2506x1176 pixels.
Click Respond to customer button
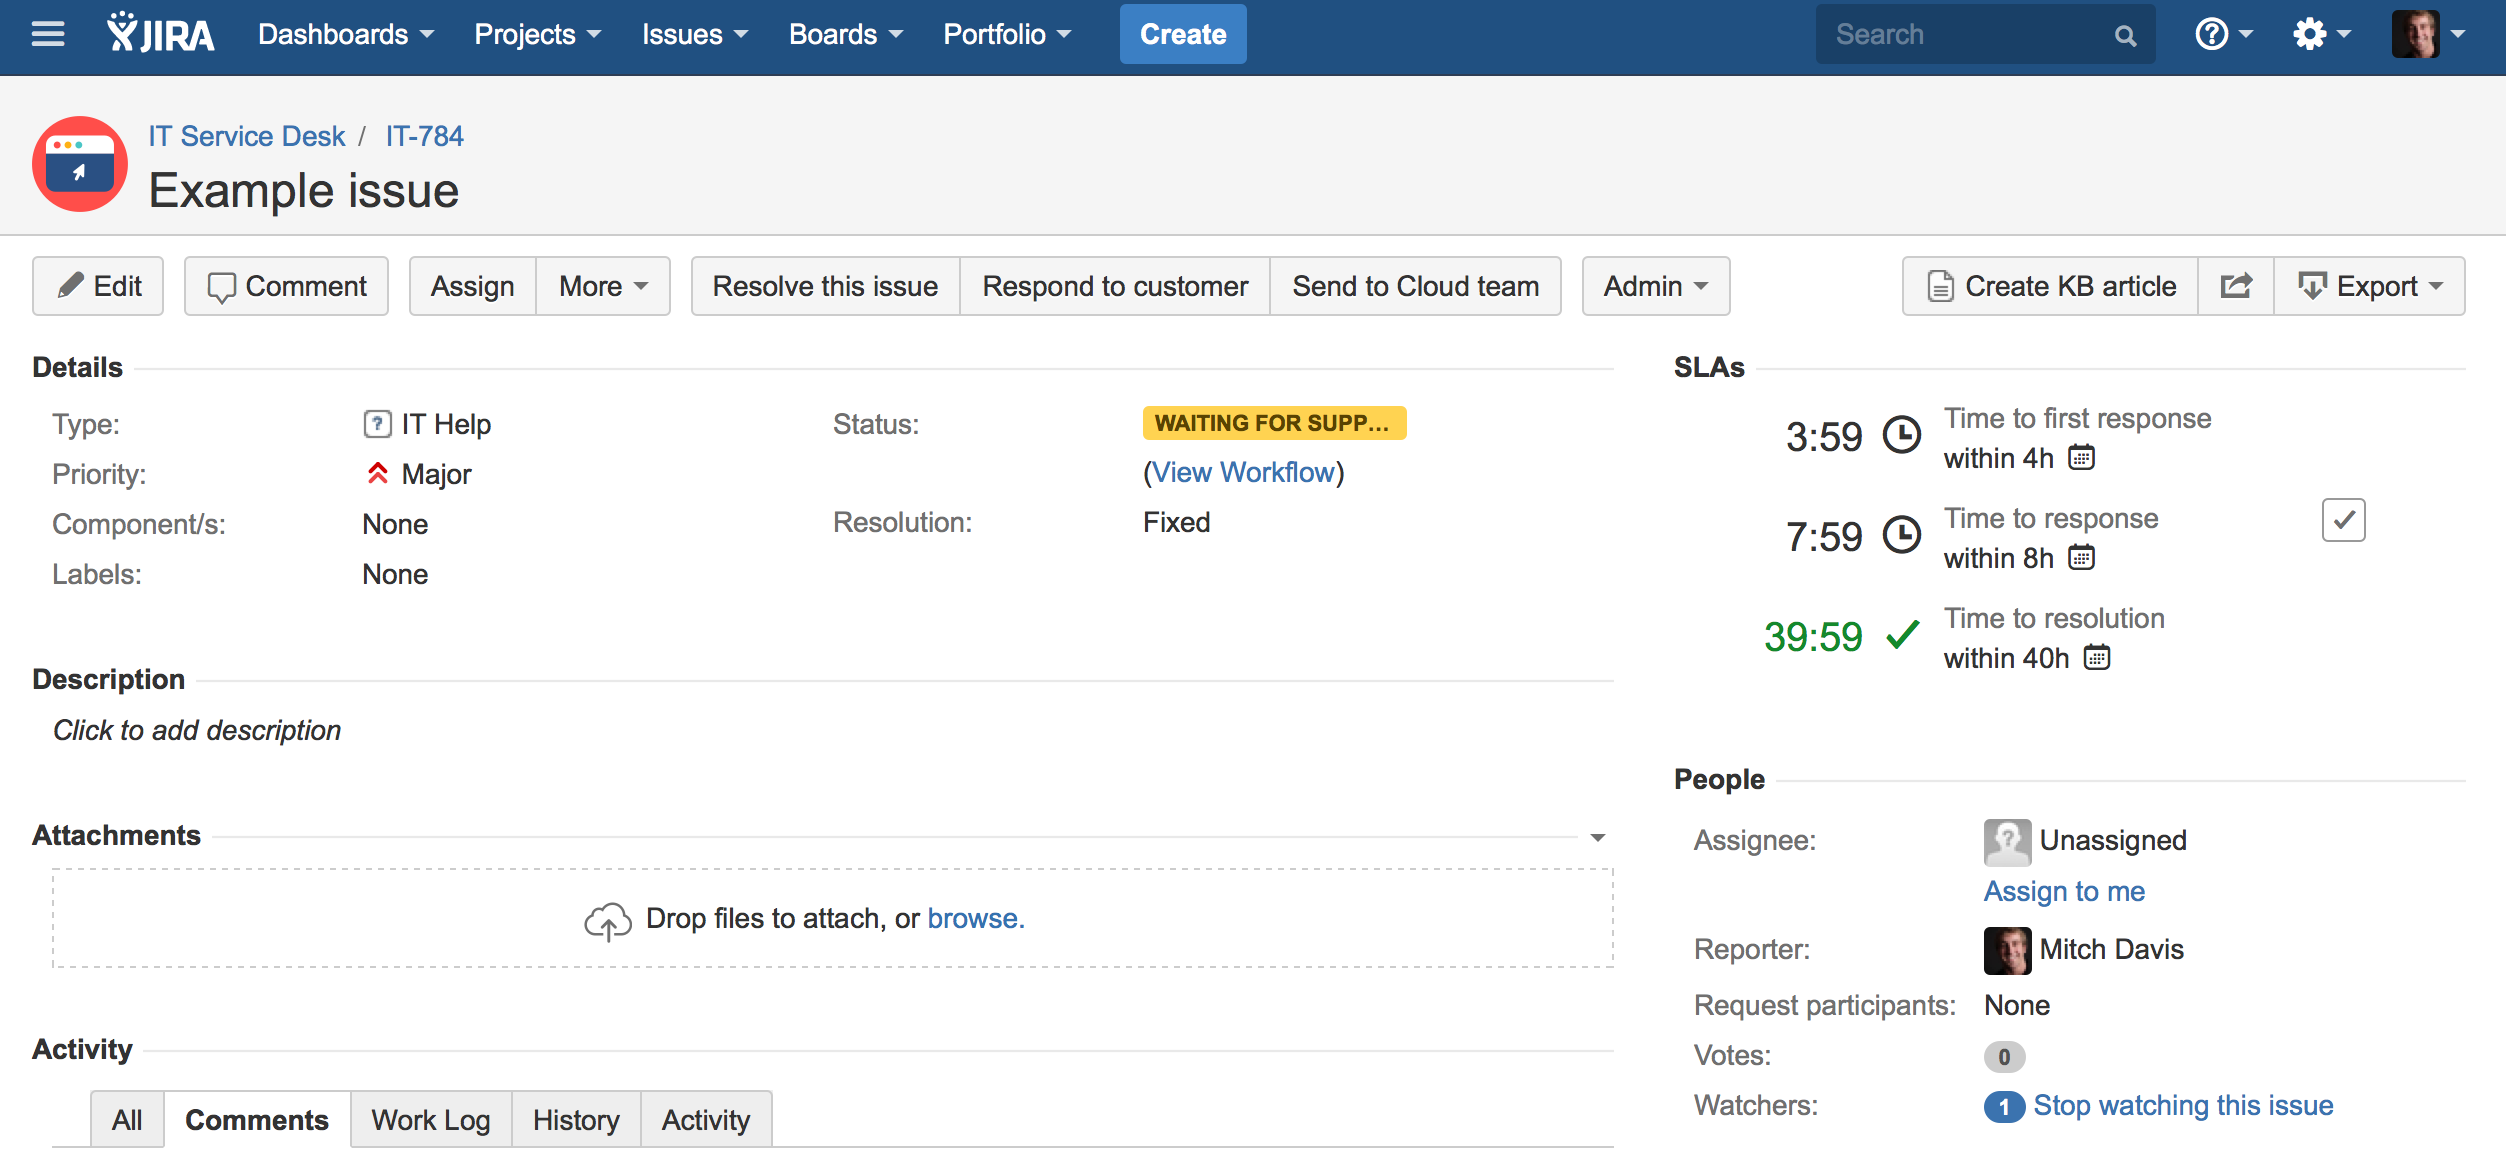click(x=1115, y=286)
